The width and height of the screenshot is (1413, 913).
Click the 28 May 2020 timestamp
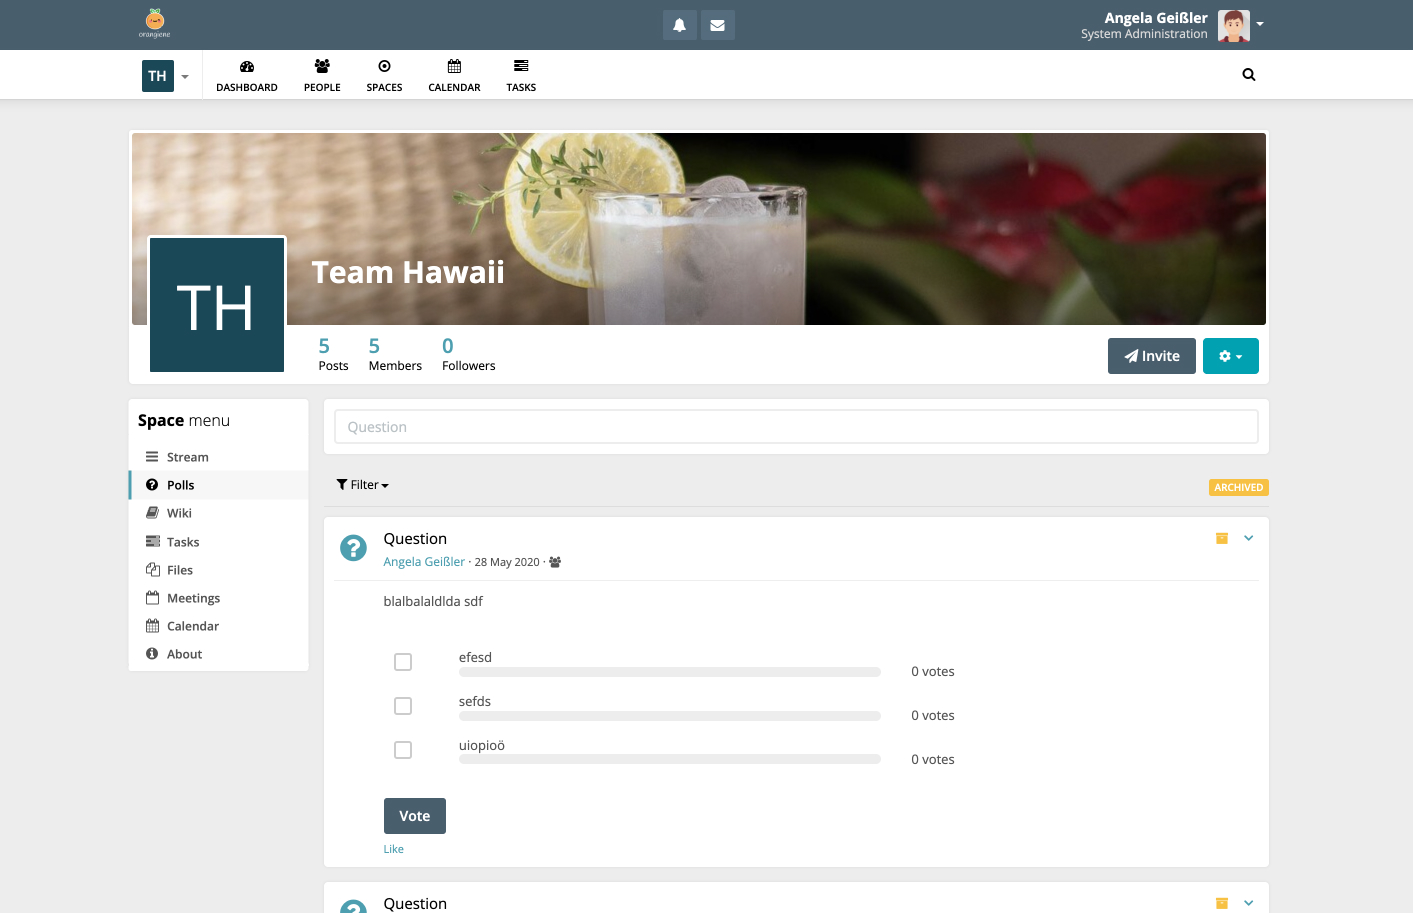(x=507, y=562)
